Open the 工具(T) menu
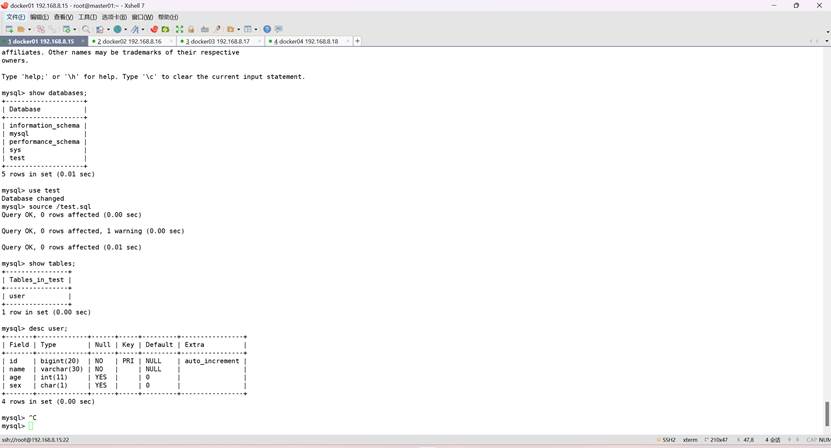 [87, 17]
